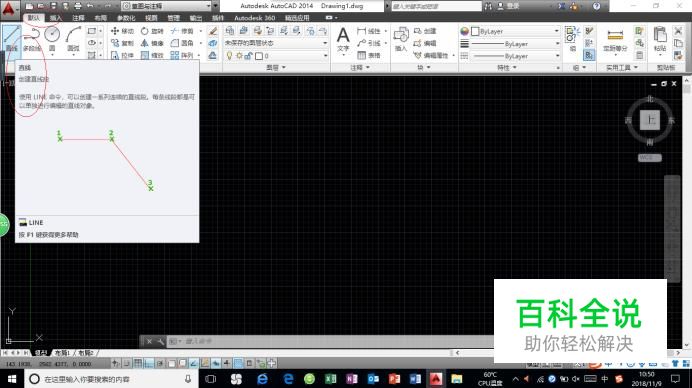This screenshot has height=388, width=692.
Task: Switch to the 布局1 layout tab
Action: (x=63, y=353)
